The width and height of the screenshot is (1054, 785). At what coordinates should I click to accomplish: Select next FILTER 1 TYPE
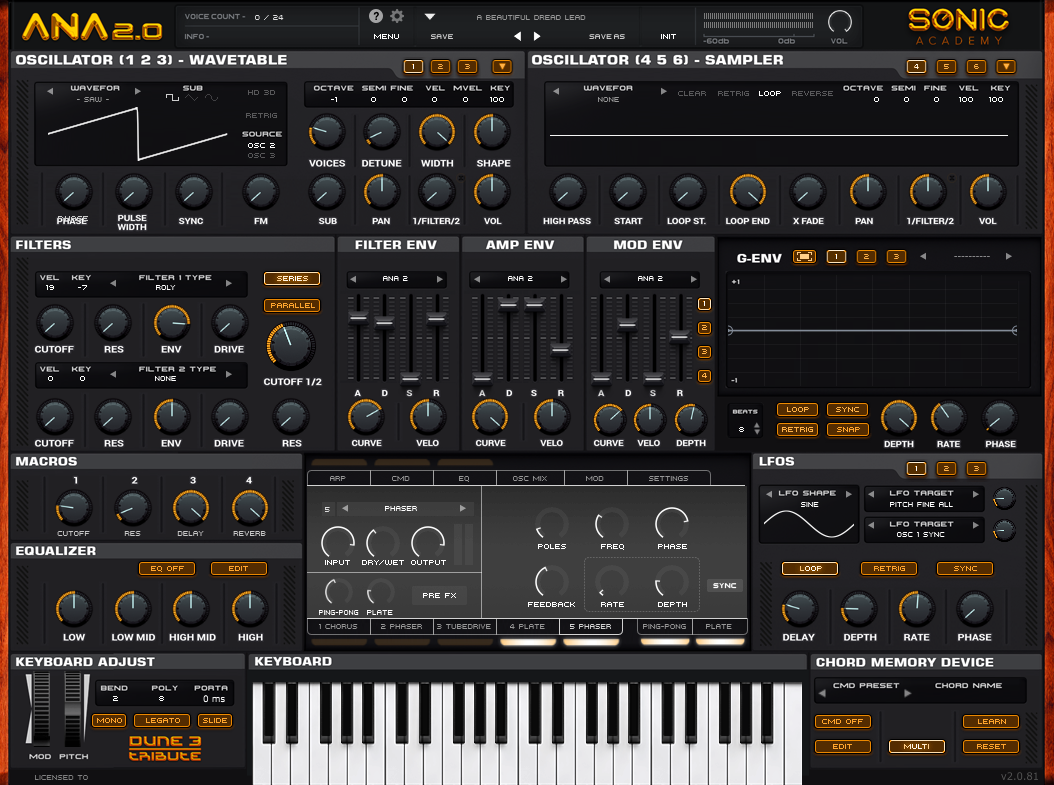229,283
